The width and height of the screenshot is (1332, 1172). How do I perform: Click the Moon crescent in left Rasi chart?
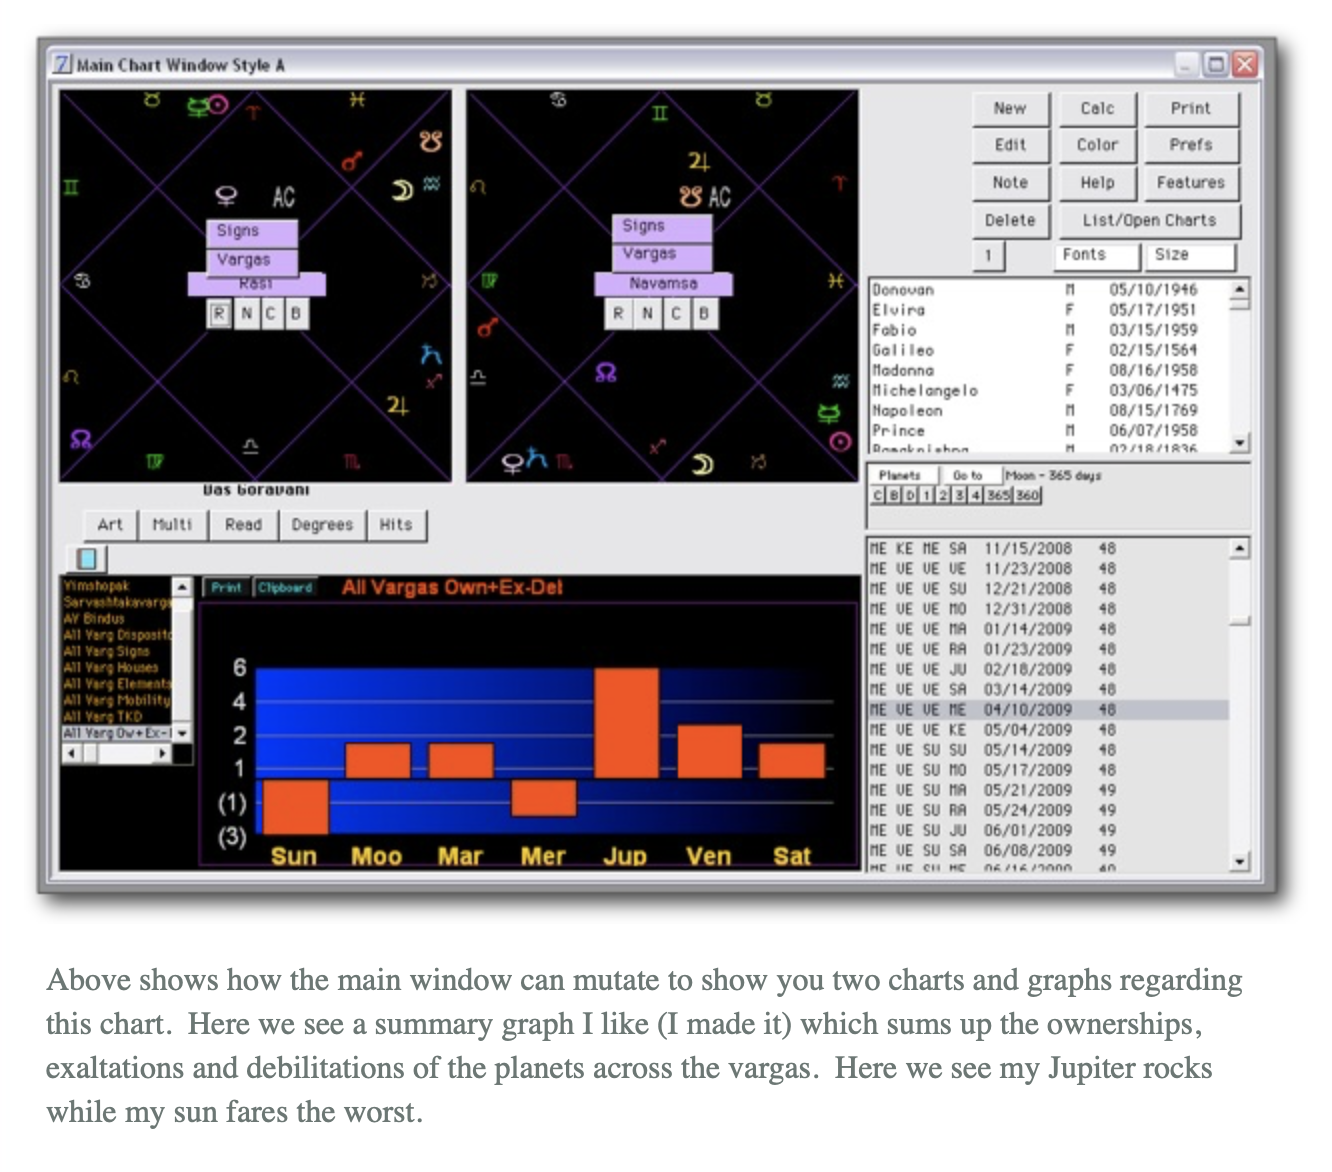(x=402, y=190)
